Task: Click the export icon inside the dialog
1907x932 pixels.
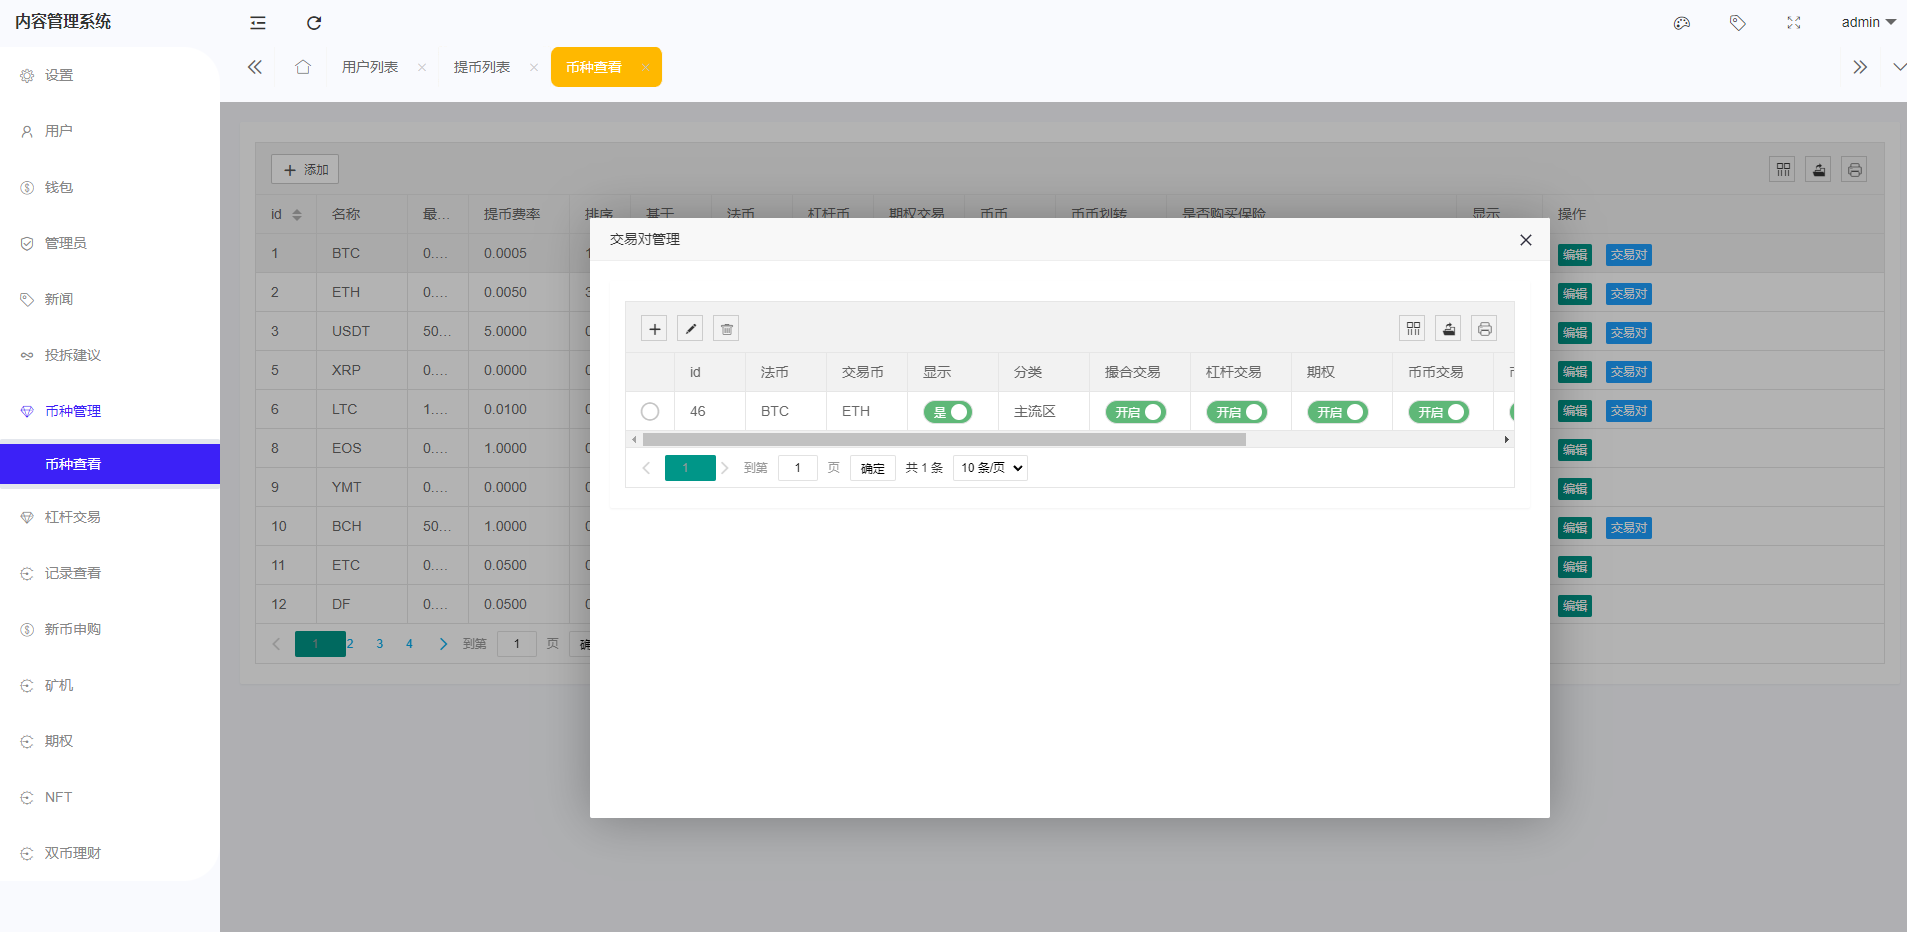Action: [x=1448, y=327]
